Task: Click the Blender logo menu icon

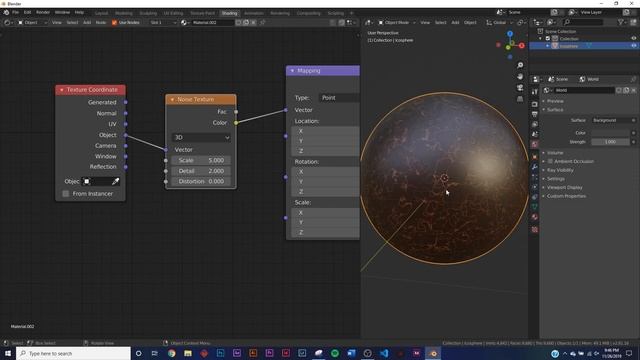Action: click(6, 13)
